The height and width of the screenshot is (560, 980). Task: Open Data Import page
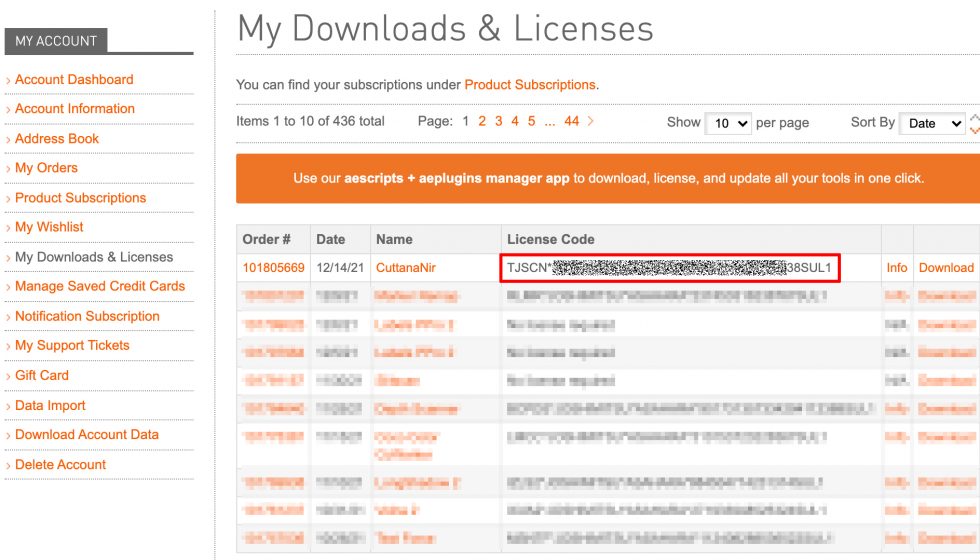pos(50,406)
